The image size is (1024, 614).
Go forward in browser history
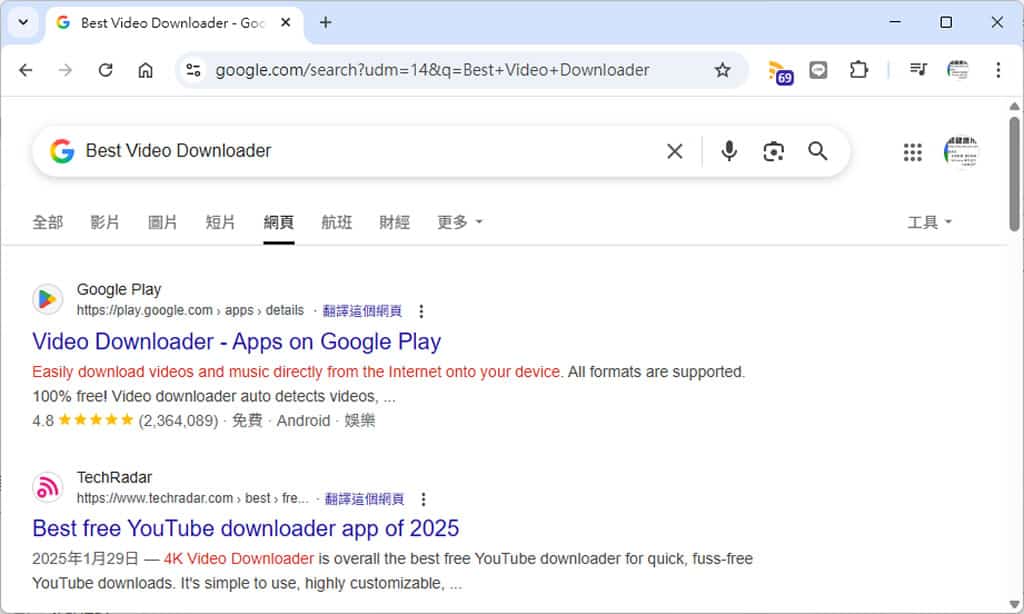coord(65,70)
